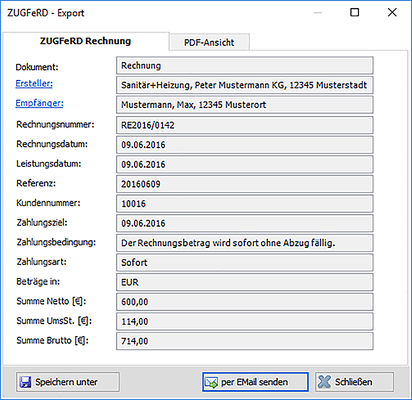Click the Summe Netto [€]: label
The image size is (412, 400).
point(51,301)
